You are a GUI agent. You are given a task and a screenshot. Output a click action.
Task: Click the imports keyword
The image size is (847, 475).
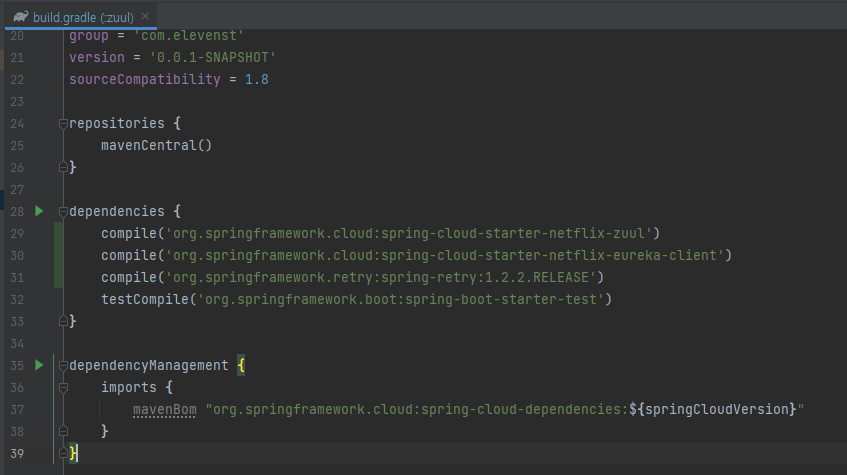click(129, 387)
